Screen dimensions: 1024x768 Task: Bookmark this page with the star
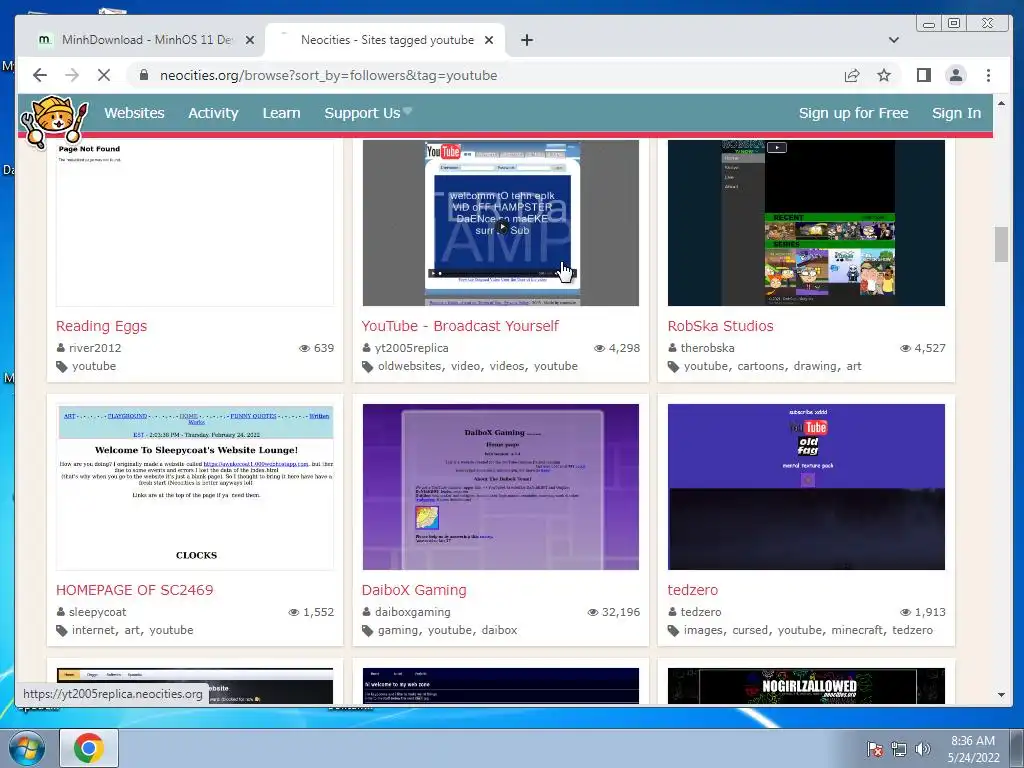click(884, 75)
